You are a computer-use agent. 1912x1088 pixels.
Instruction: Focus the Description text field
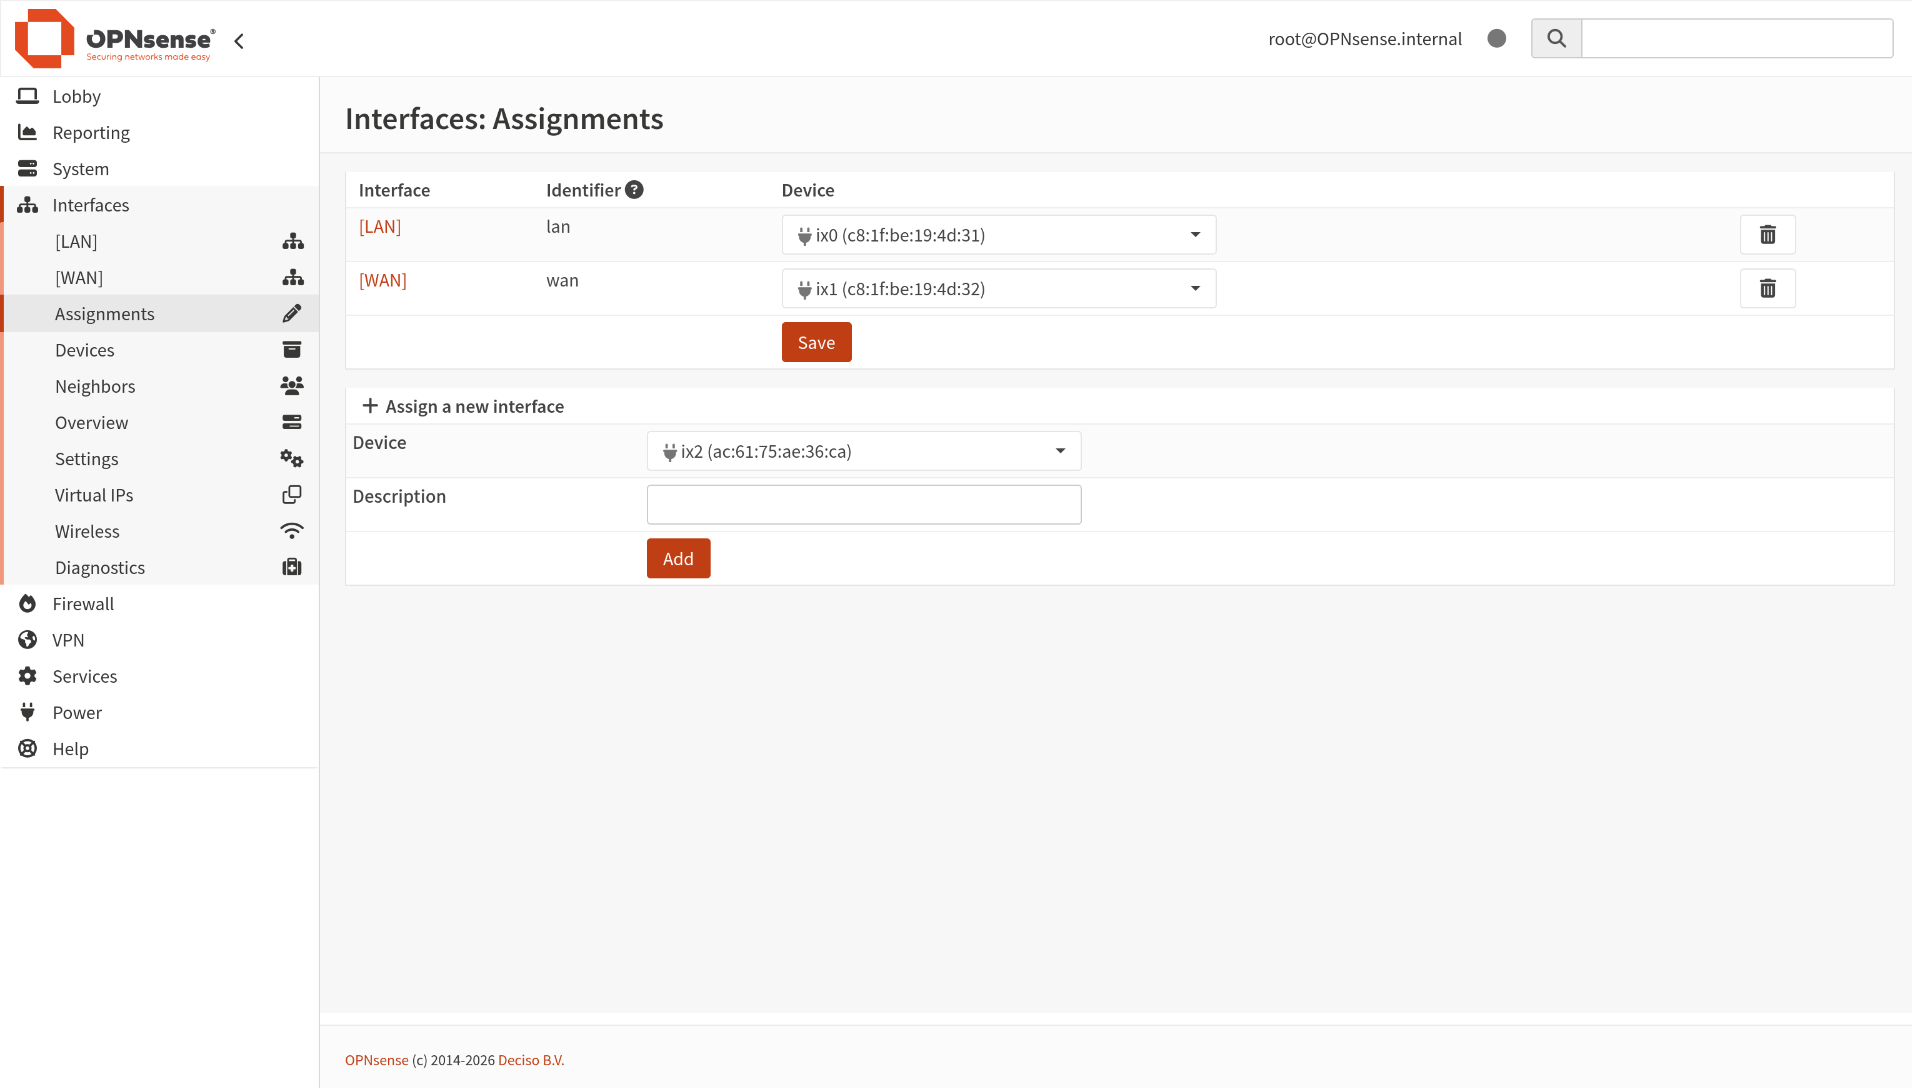coord(863,504)
